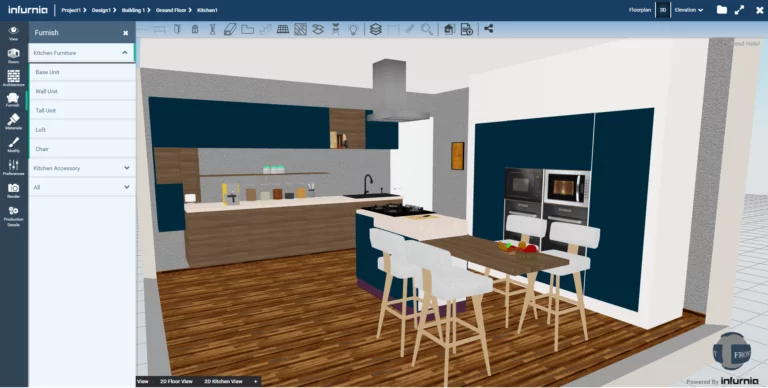
Task: Open the 2D Floor View tab
Action: tap(176, 381)
